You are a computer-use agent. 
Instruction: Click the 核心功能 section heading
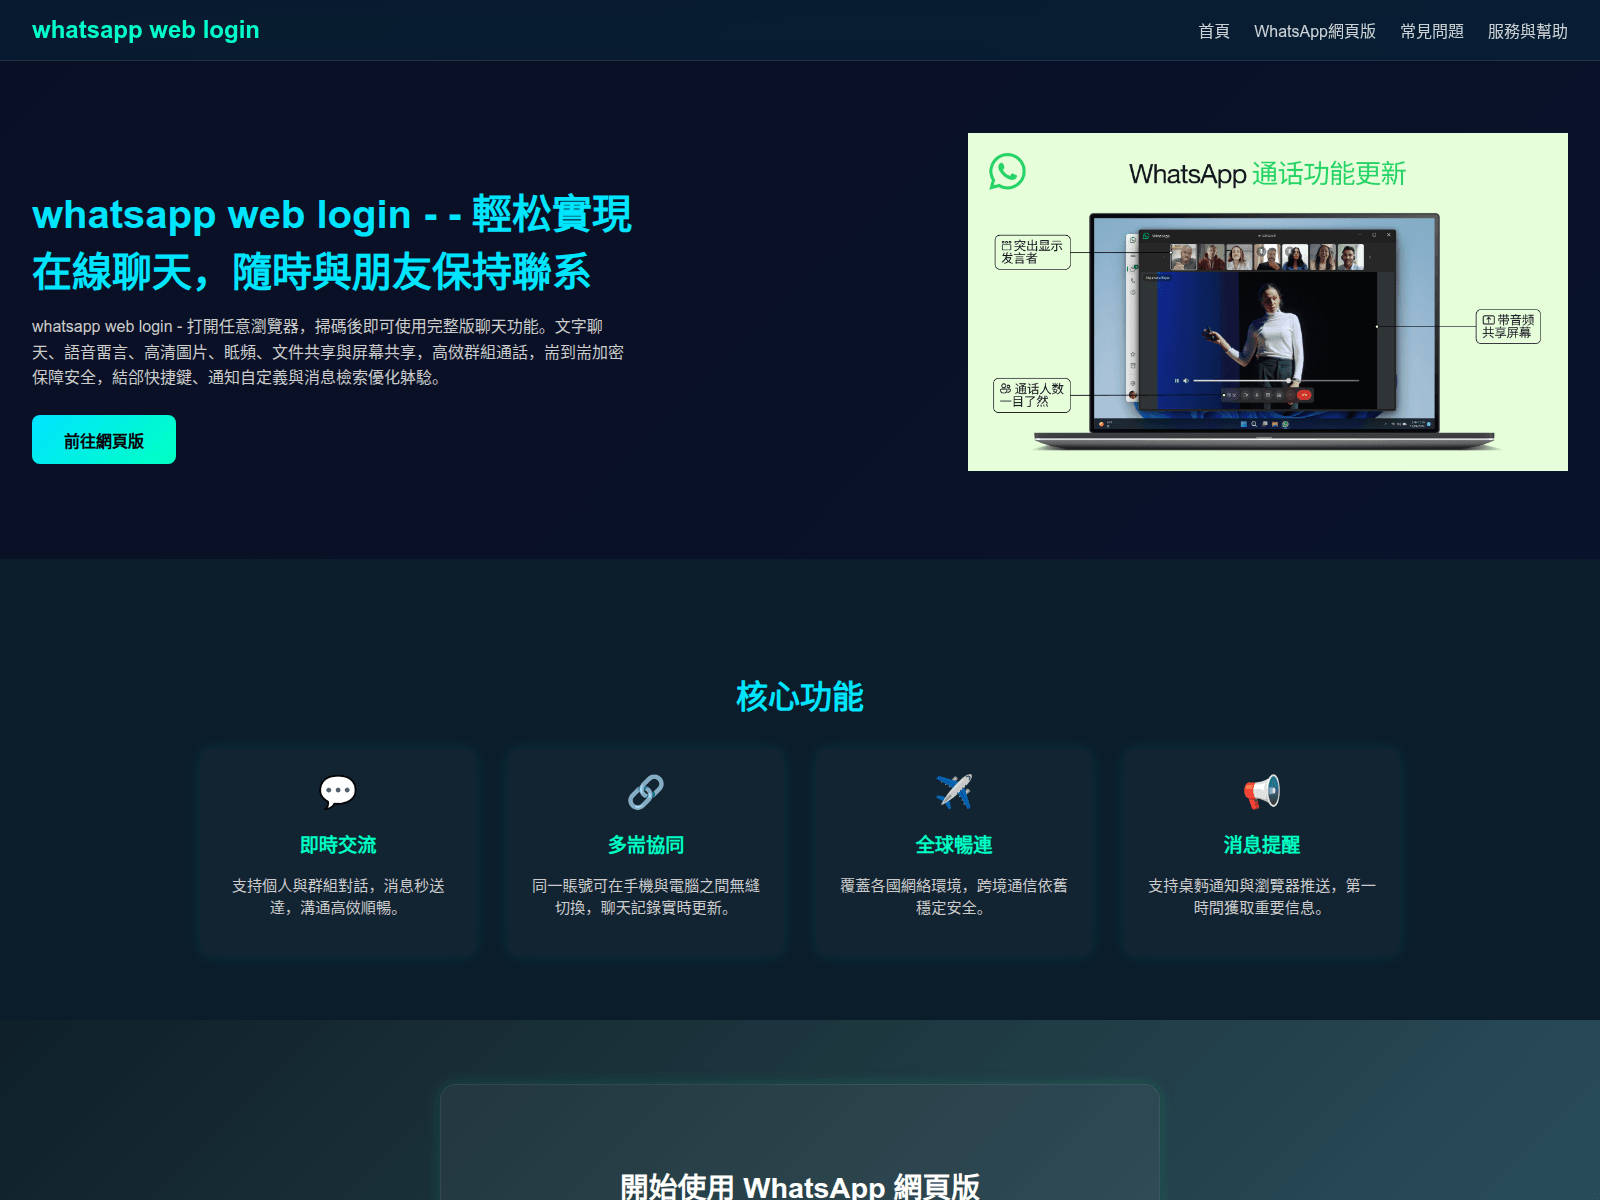[x=800, y=697]
